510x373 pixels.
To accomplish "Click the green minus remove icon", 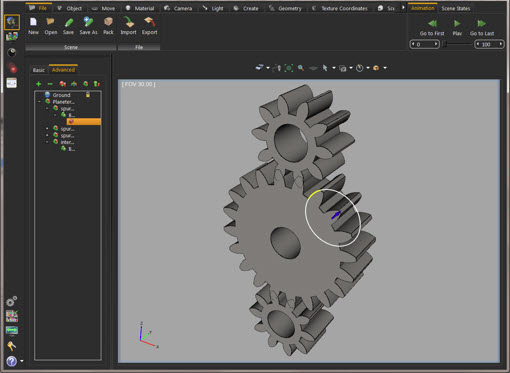I will pos(50,84).
